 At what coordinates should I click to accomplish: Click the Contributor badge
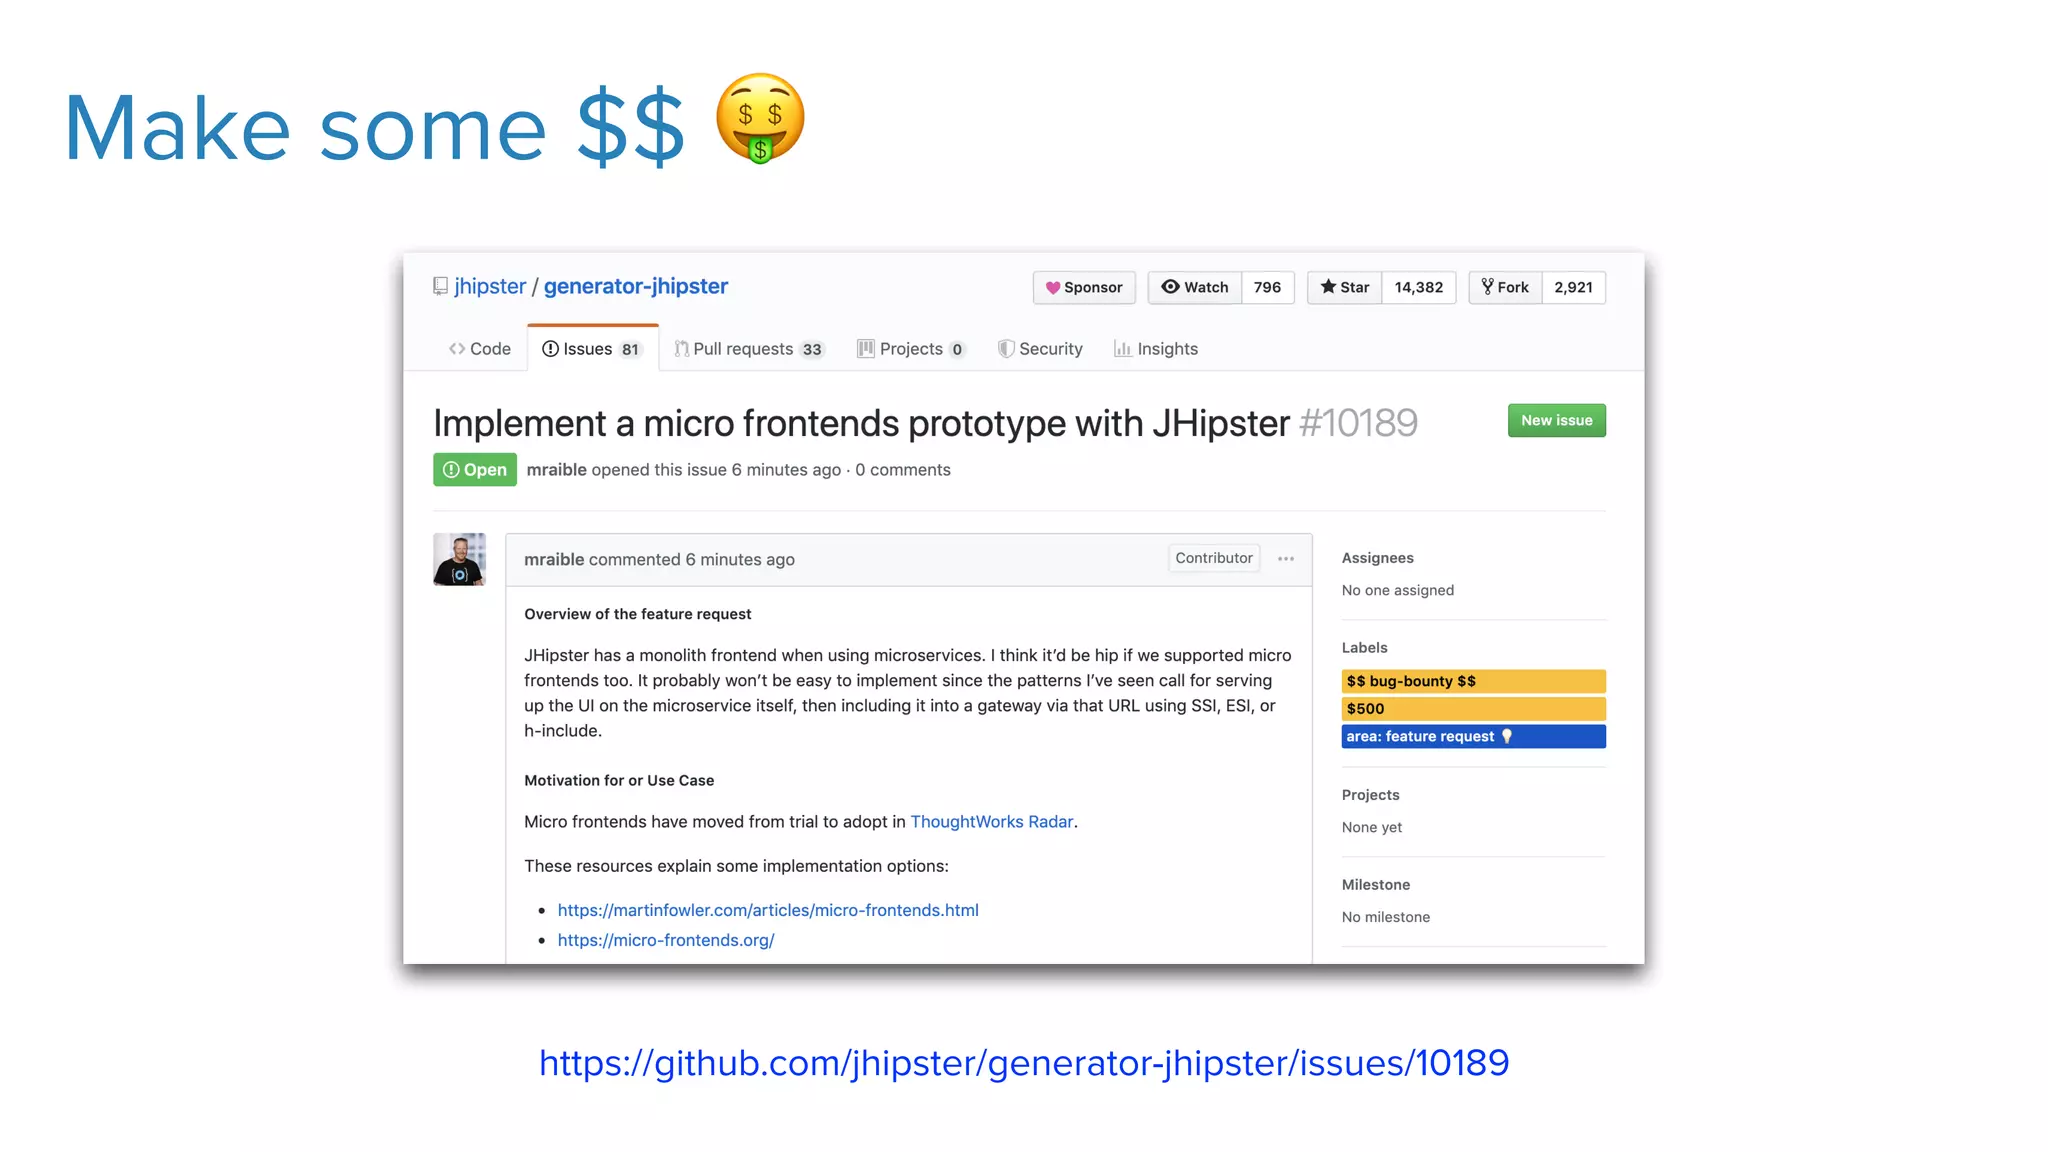(x=1214, y=558)
